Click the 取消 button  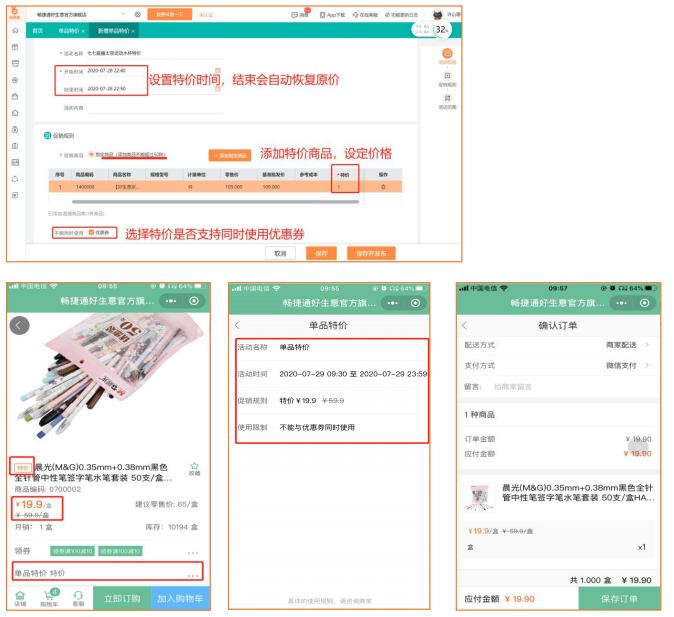click(280, 254)
